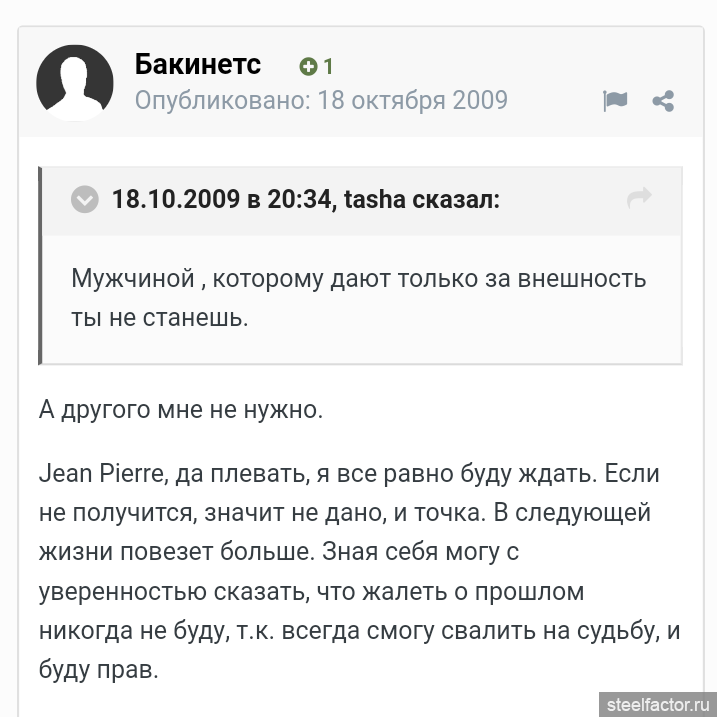Open the Бакинетс username link
This screenshot has height=717, width=717.
[198, 65]
